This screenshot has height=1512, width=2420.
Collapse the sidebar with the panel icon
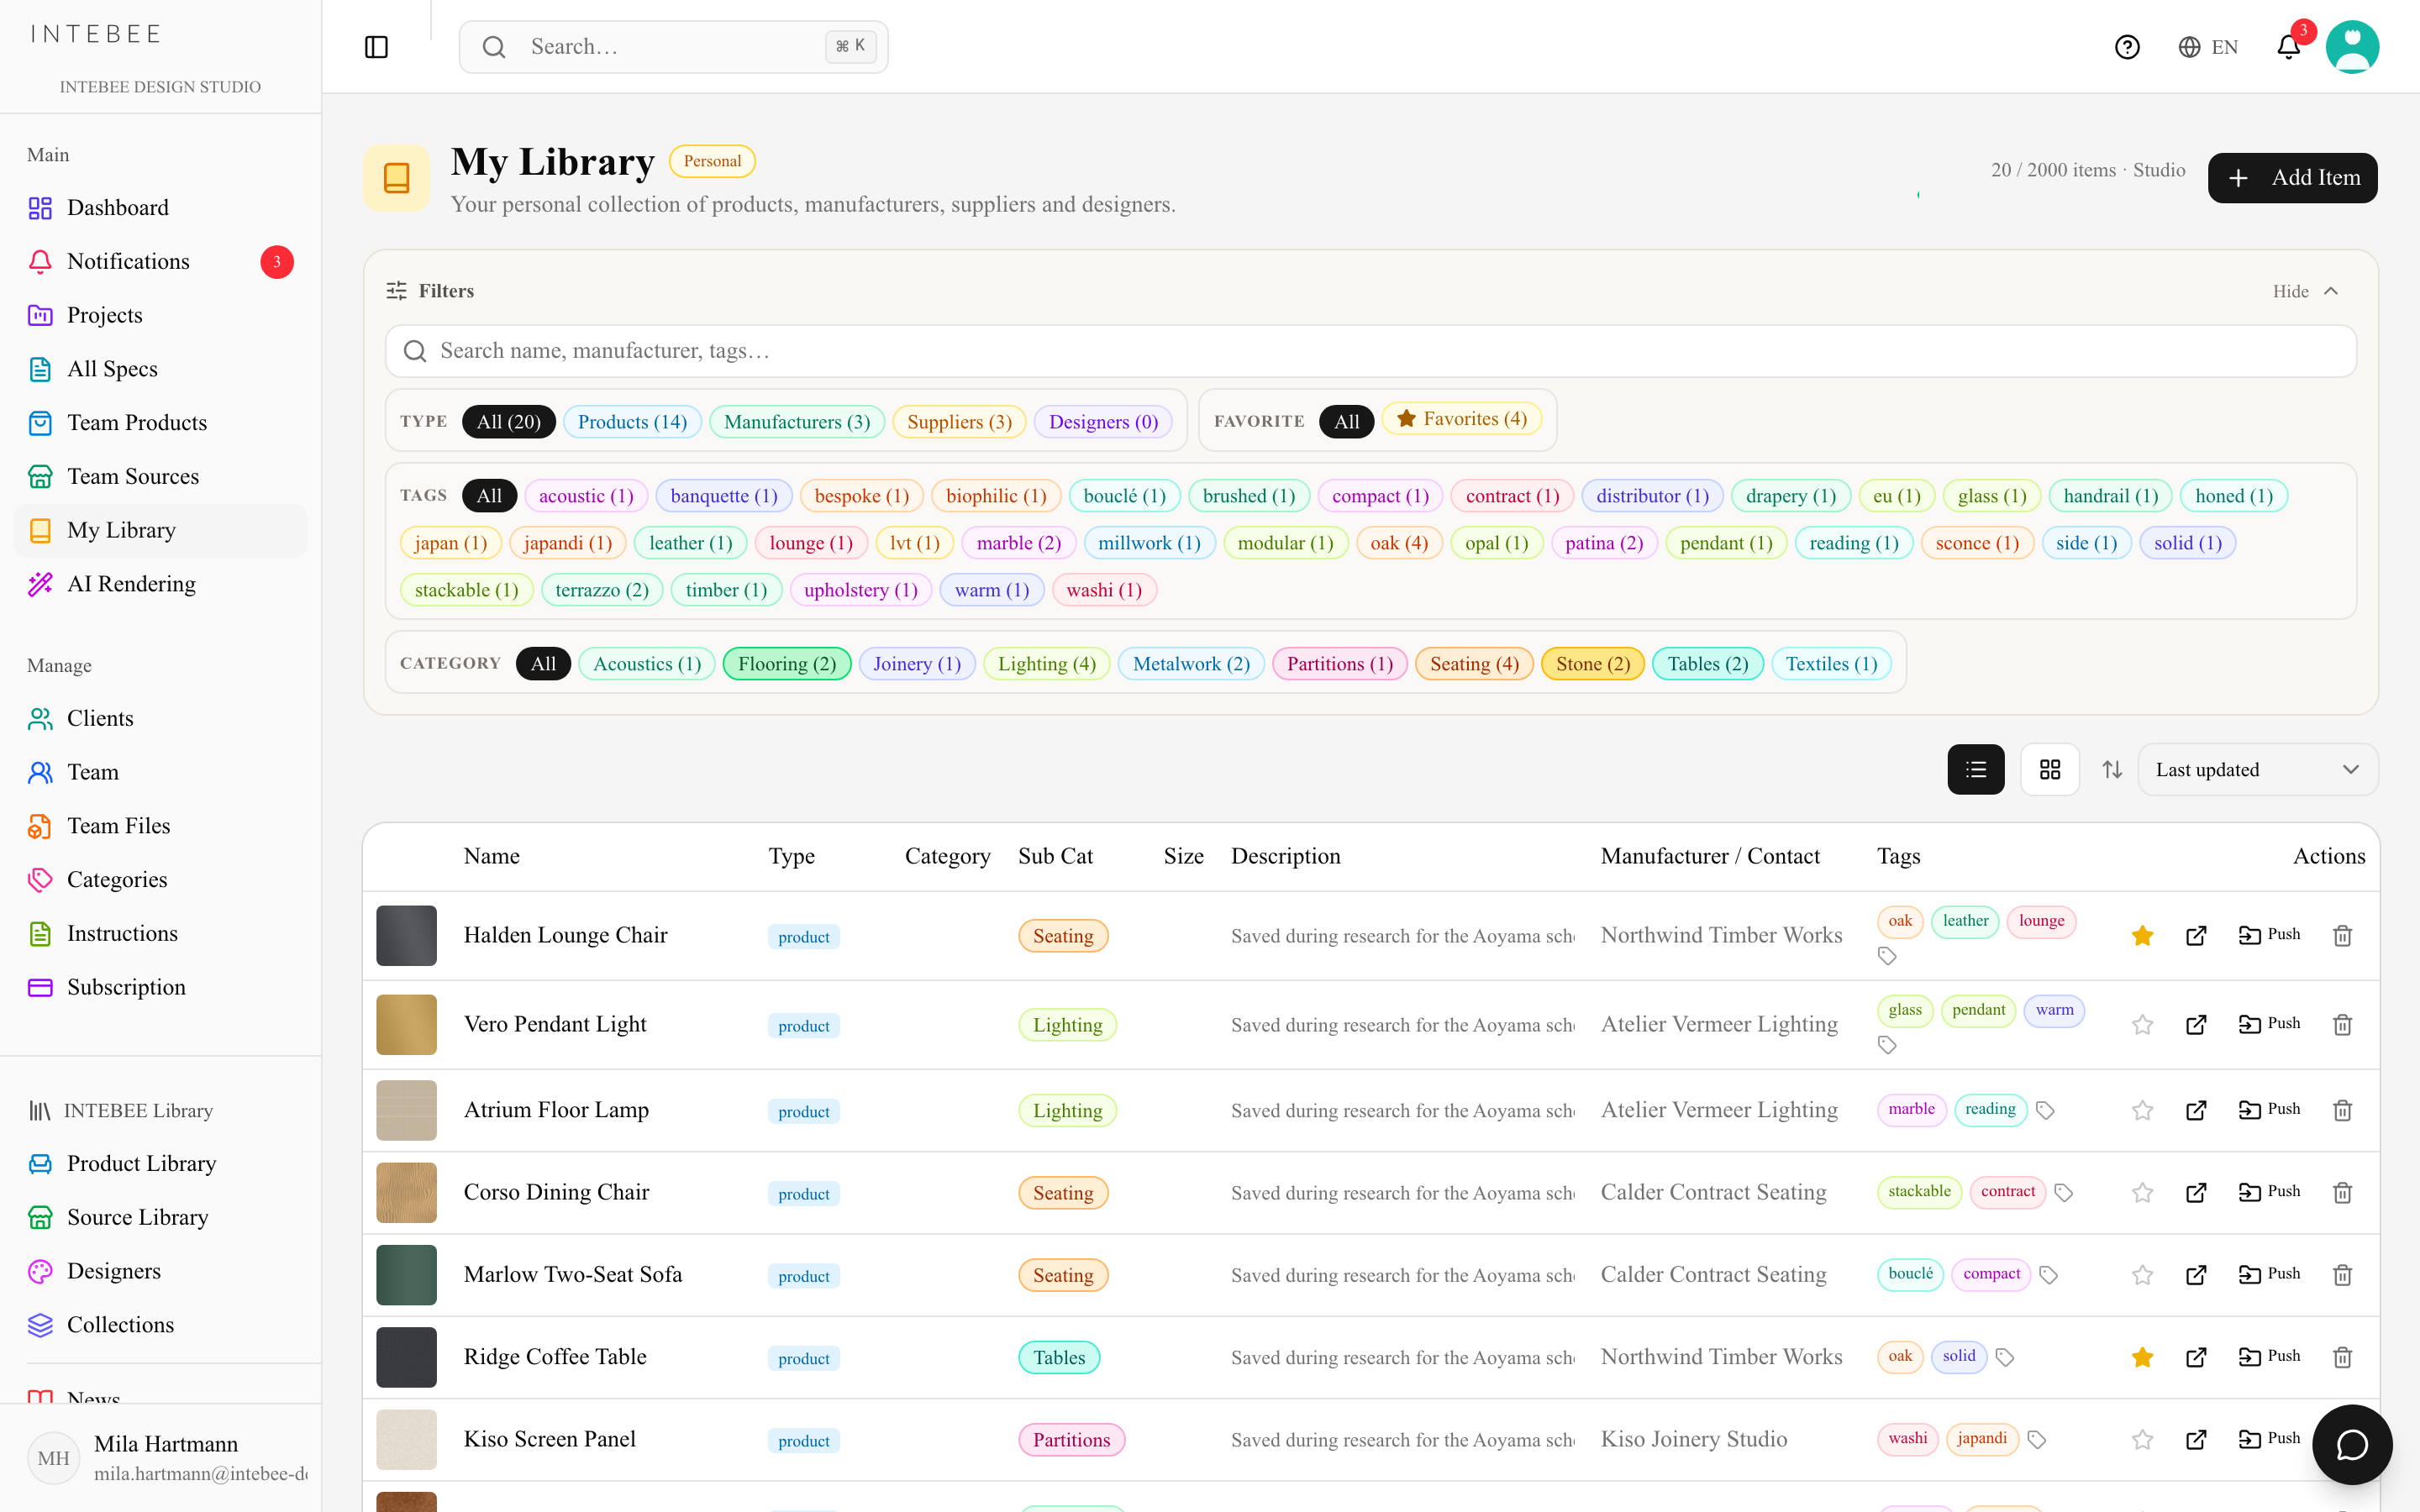tap(376, 47)
